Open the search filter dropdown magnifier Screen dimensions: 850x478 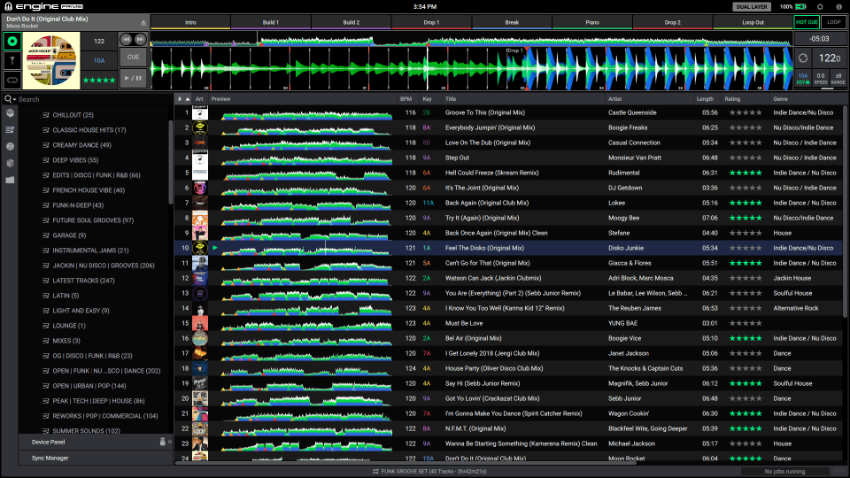[10, 99]
